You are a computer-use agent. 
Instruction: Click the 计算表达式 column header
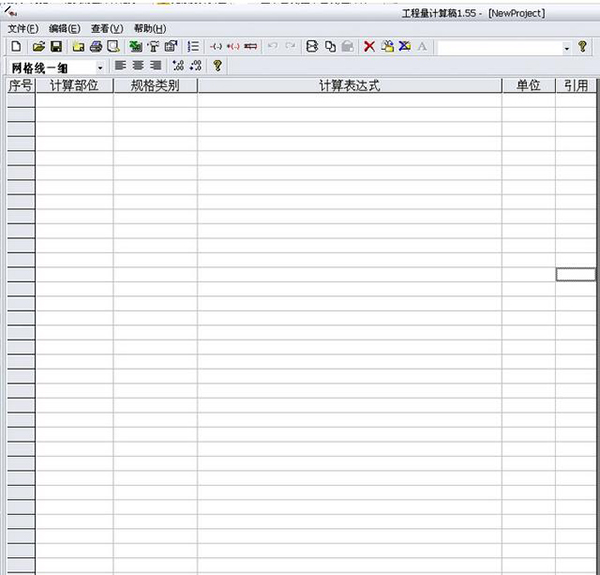pyautogui.click(x=349, y=86)
